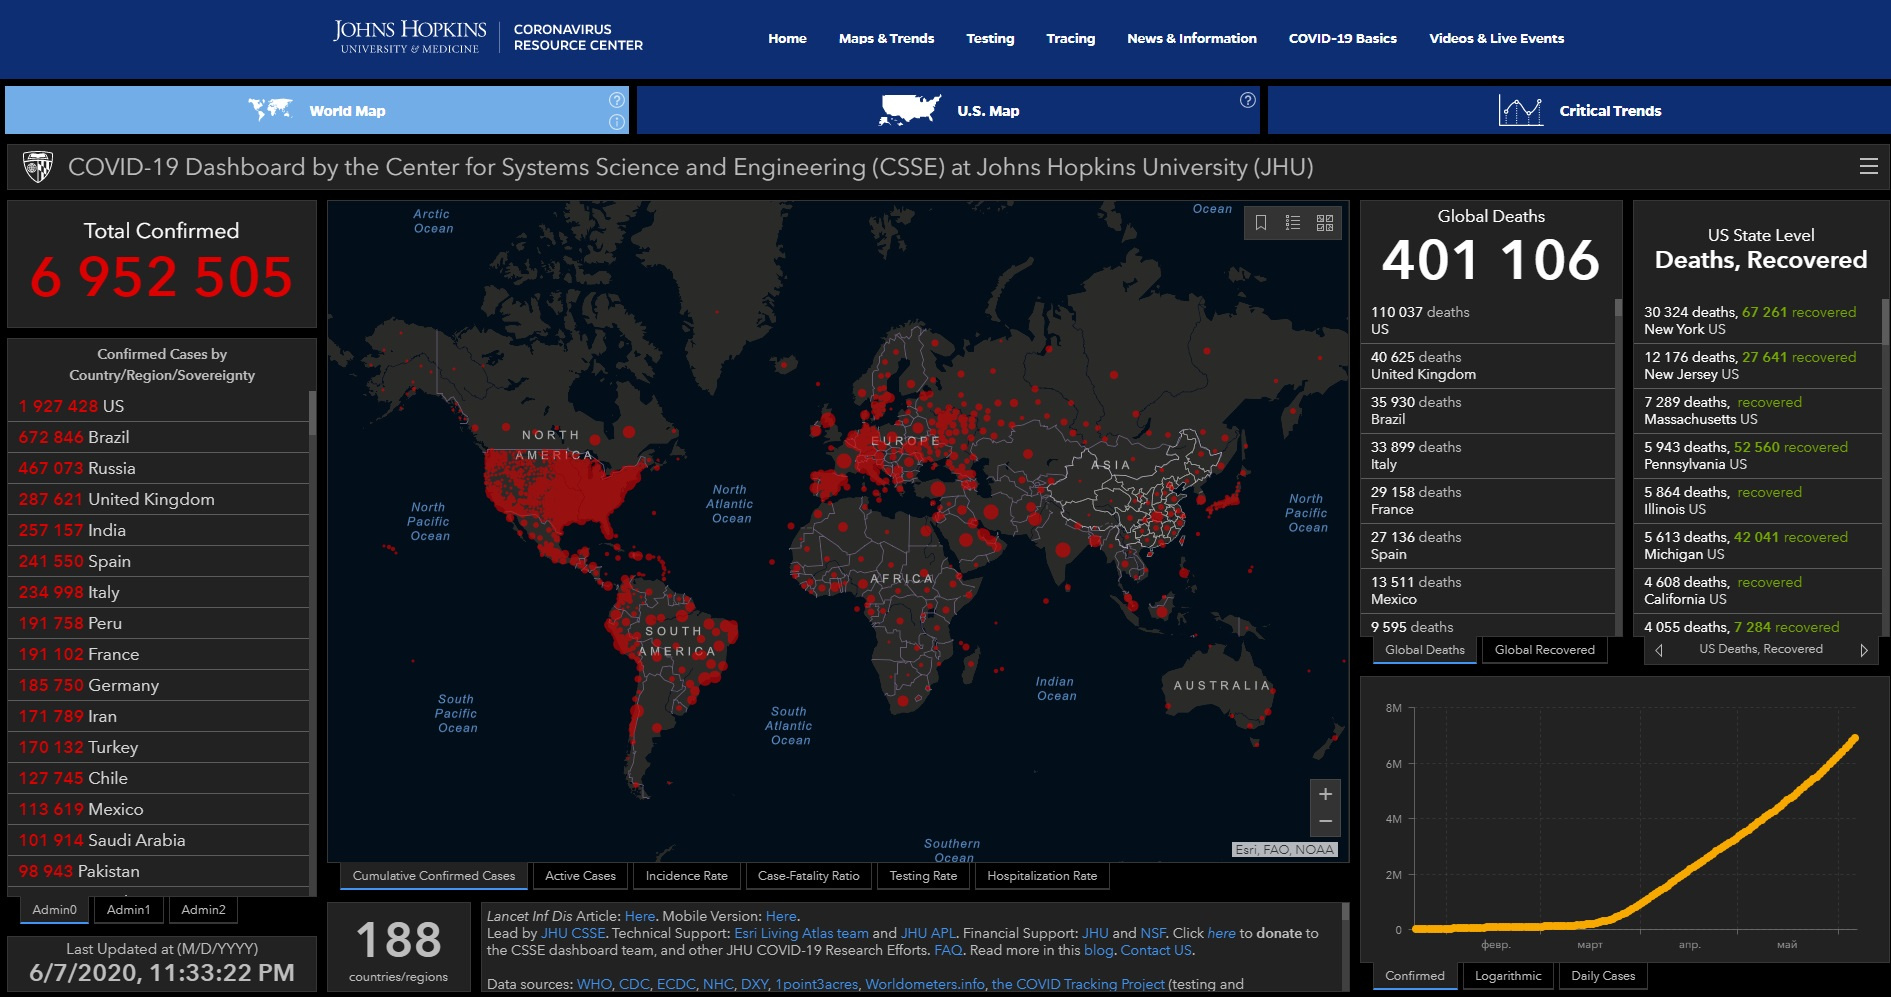Select the '467 073 Russia' row
This screenshot has width=1891, height=997.
[160, 468]
